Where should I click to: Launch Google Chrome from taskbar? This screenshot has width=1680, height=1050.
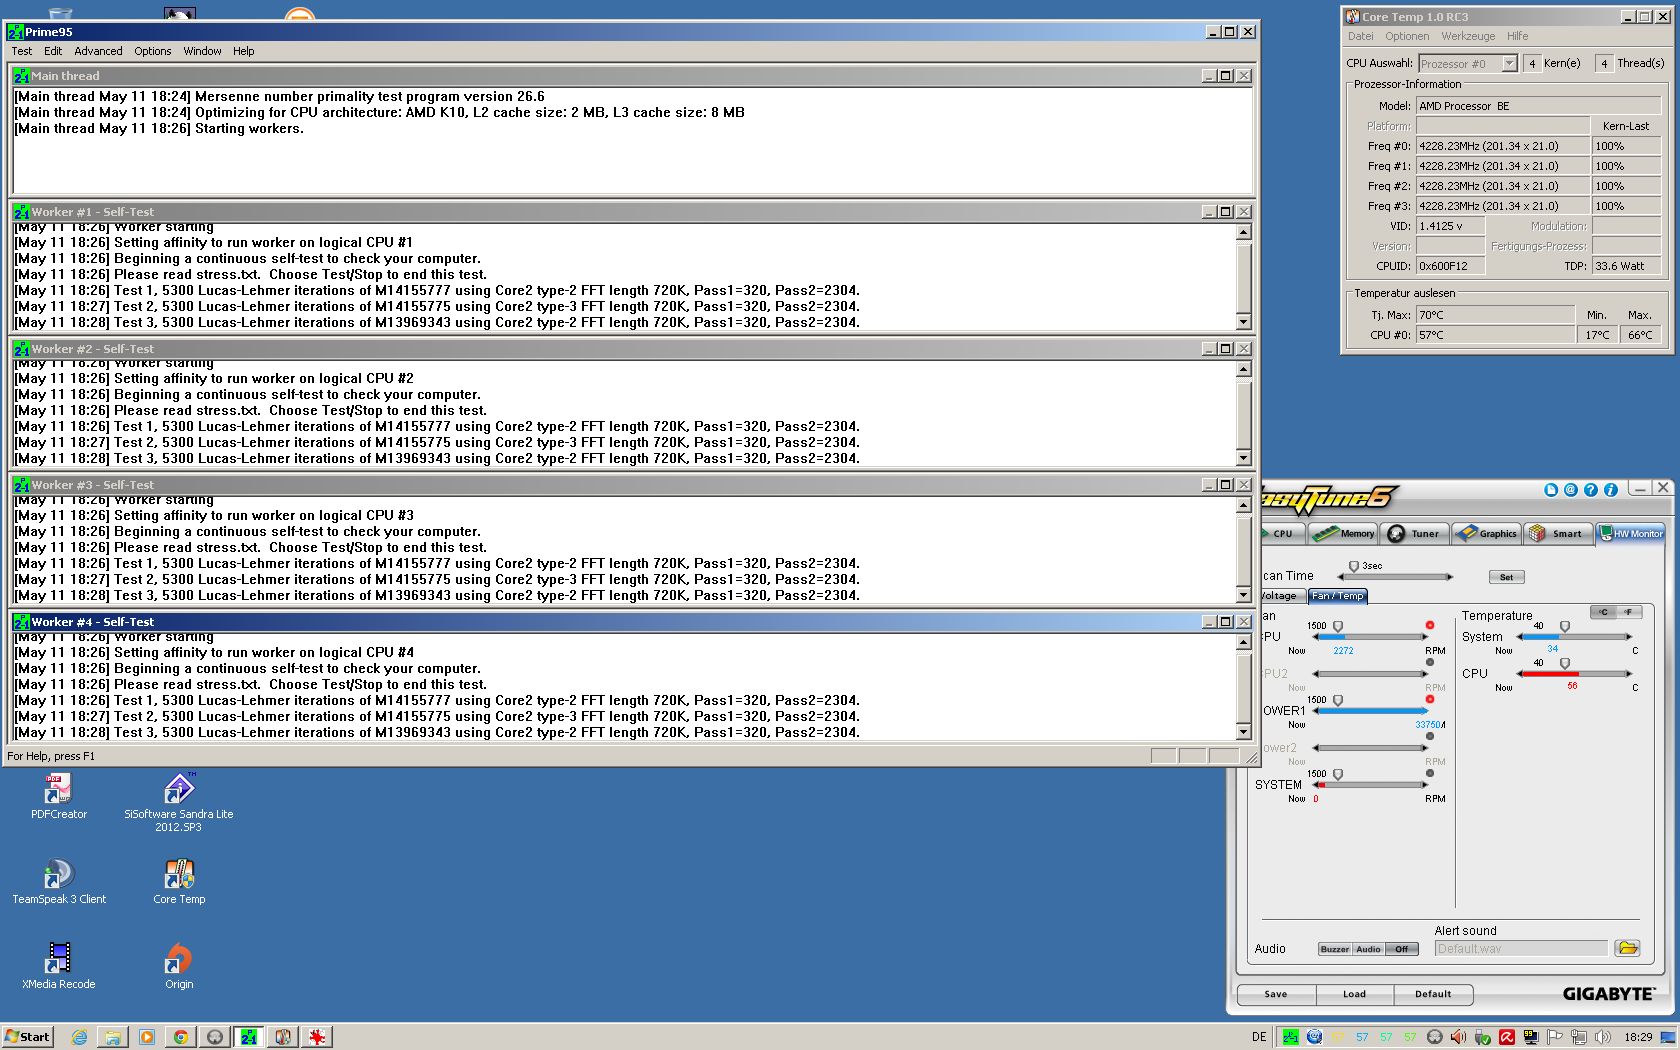coord(181,1037)
